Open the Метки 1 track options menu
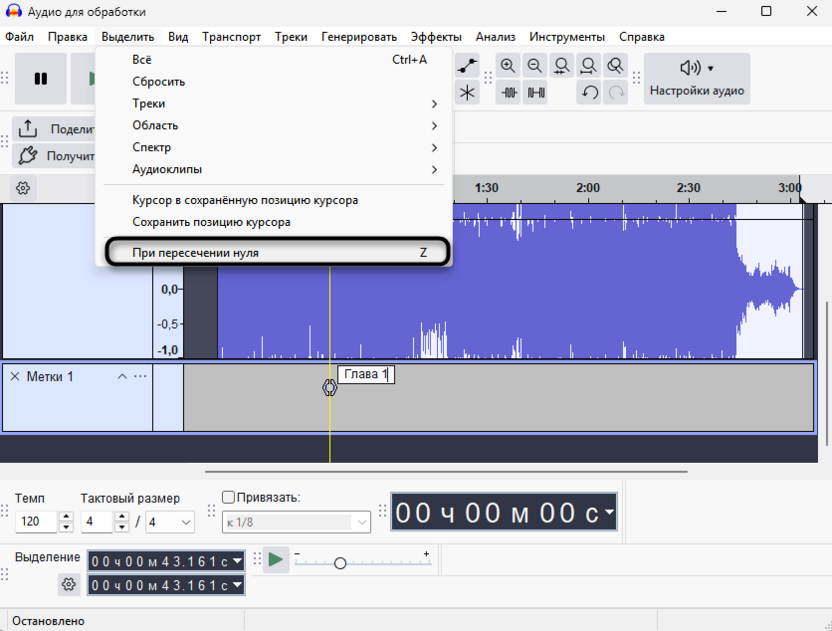This screenshot has height=631, width=832. [x=140, y=376]
